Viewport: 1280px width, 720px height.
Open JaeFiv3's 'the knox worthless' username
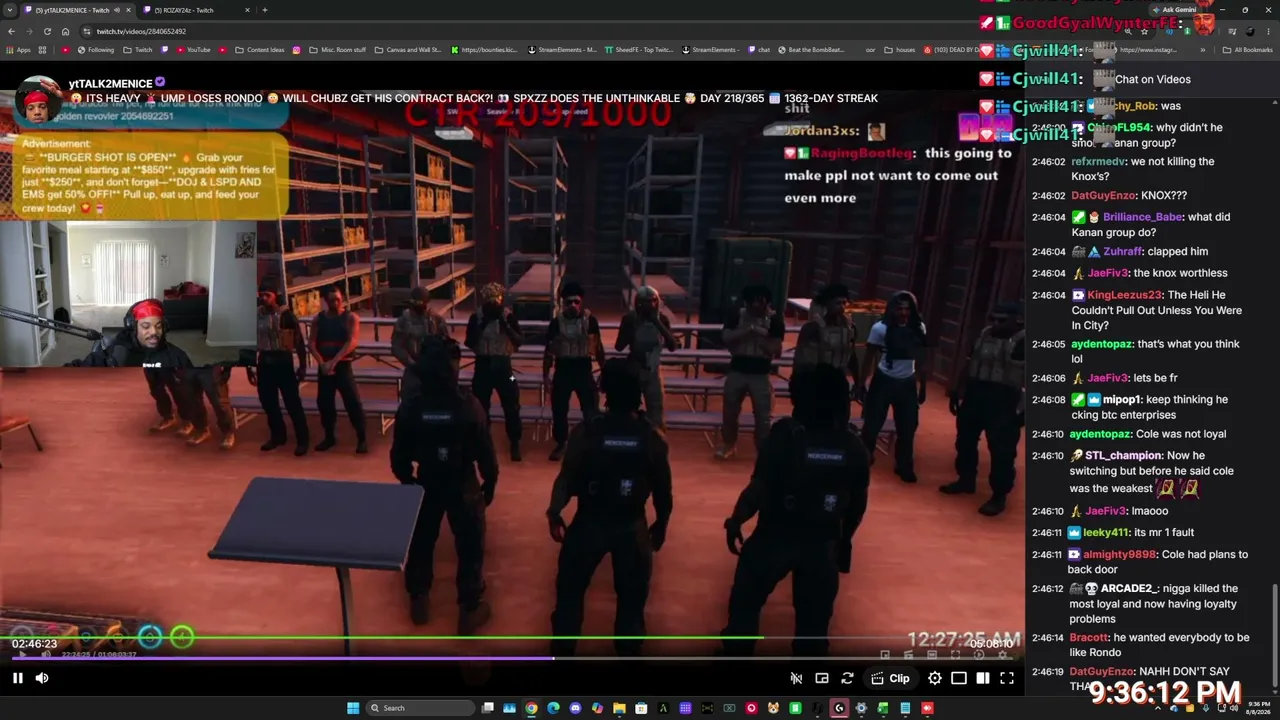coord(1108,273)
